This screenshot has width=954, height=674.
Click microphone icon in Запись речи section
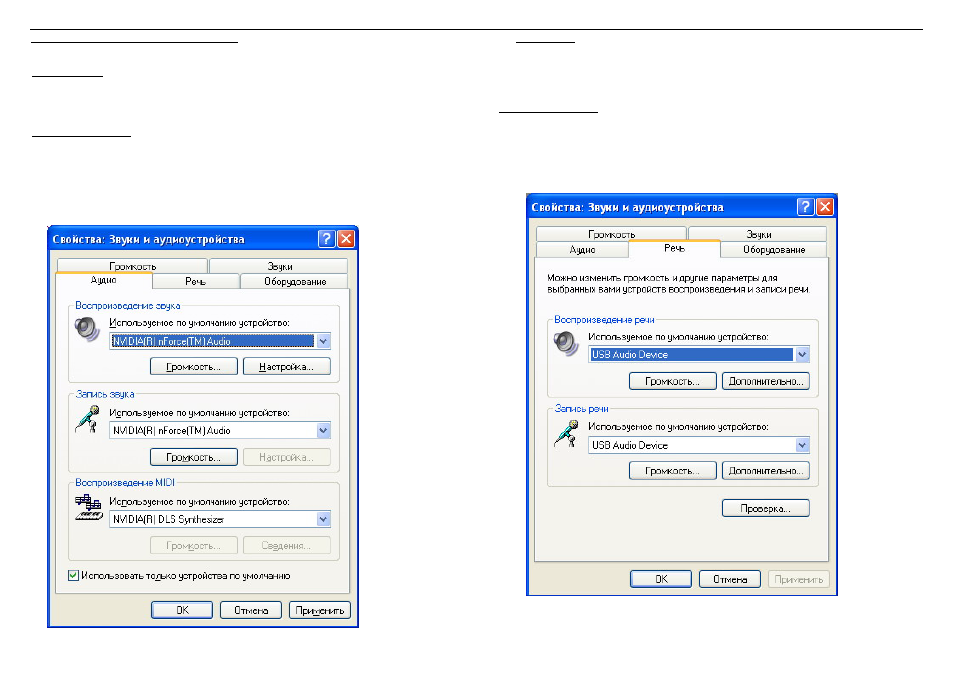[566, 434]
